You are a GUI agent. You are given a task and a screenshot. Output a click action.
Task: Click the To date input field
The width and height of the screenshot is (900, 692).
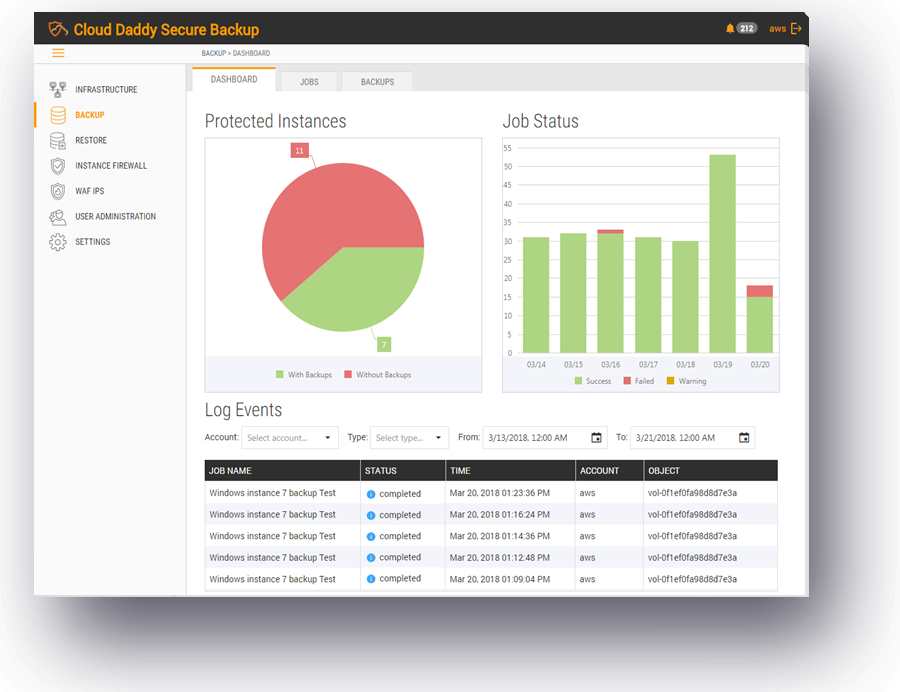click(692, 438)
